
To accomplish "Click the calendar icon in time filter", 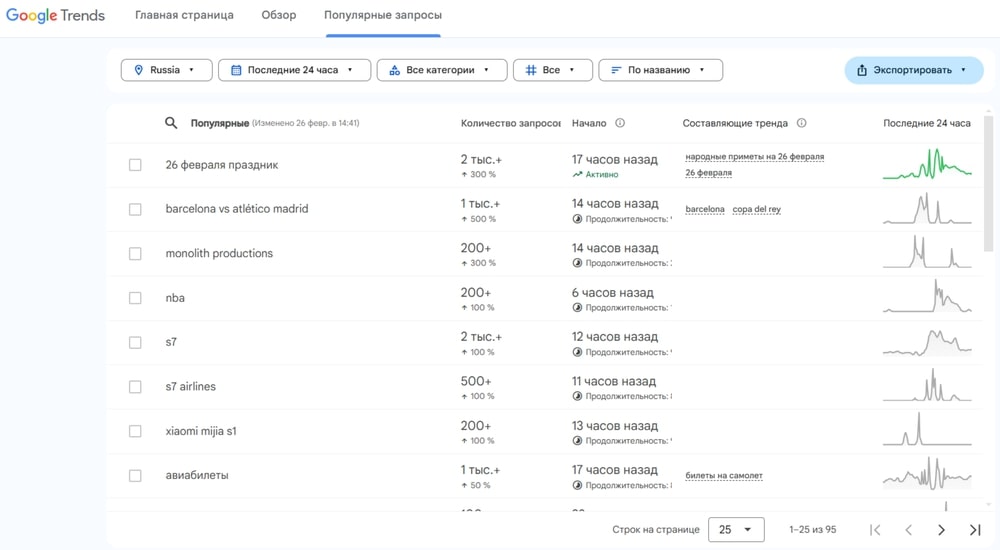I will tap(236, 70).
